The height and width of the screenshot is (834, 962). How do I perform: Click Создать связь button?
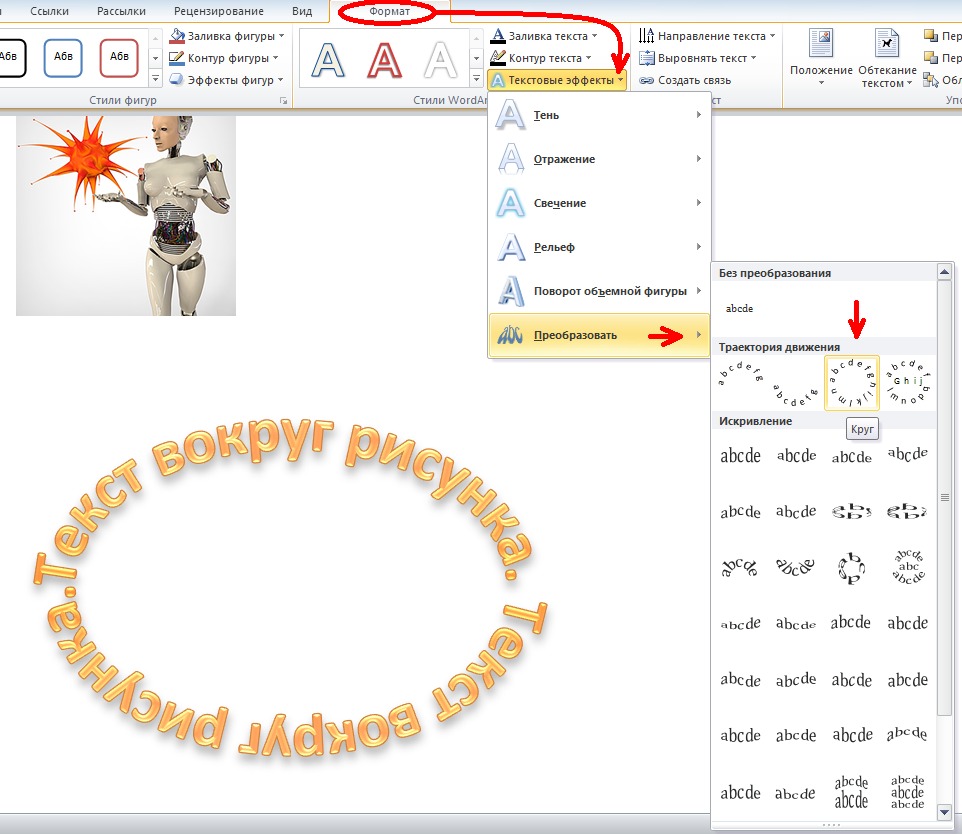(x=685, y=80)
